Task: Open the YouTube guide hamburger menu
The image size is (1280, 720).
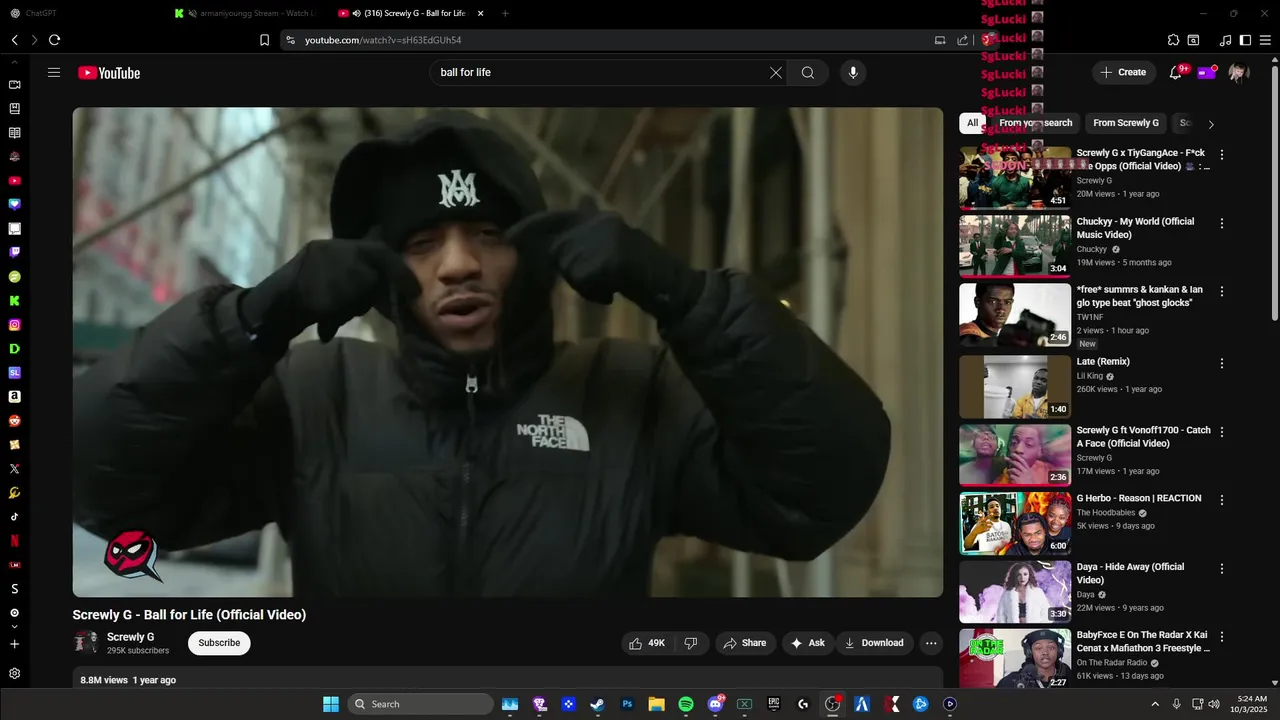Action: click(x=54, y=72)
